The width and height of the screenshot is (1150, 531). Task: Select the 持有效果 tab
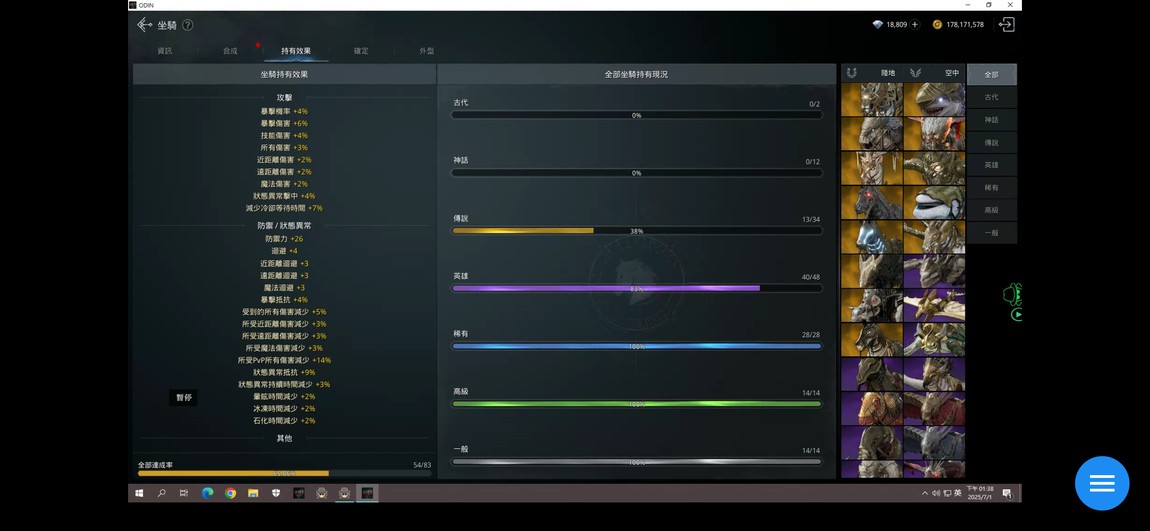(x=296, y=51)
